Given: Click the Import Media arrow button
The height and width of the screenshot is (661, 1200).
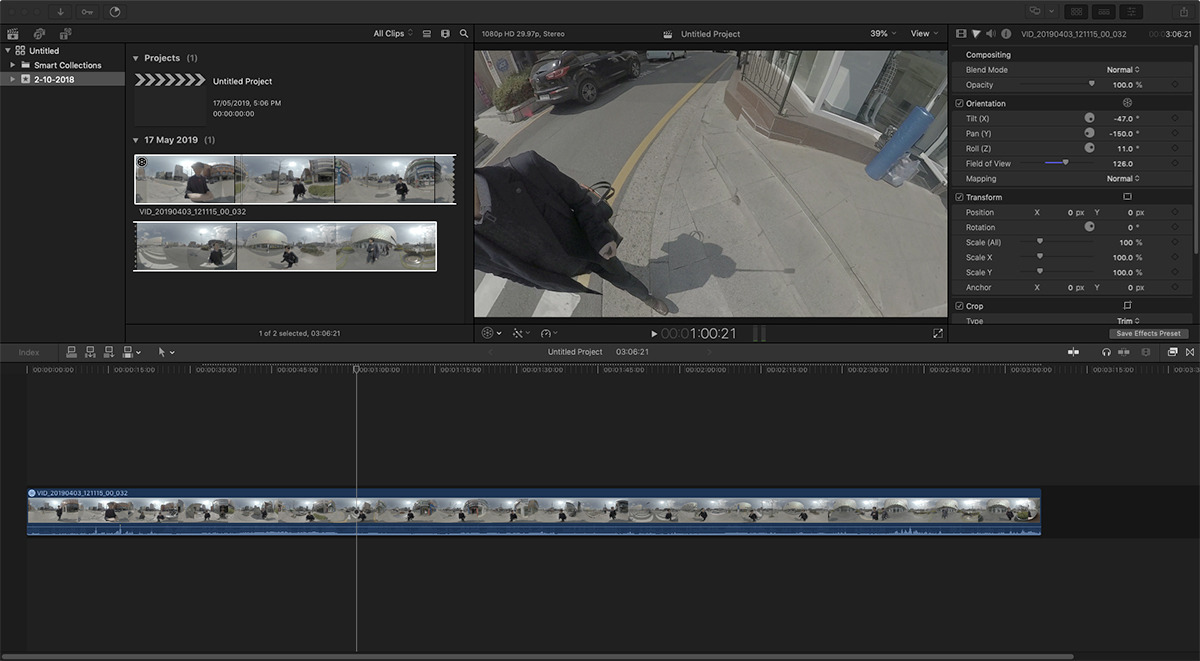Looking at the screenshot, I should (x=61, y=12).
